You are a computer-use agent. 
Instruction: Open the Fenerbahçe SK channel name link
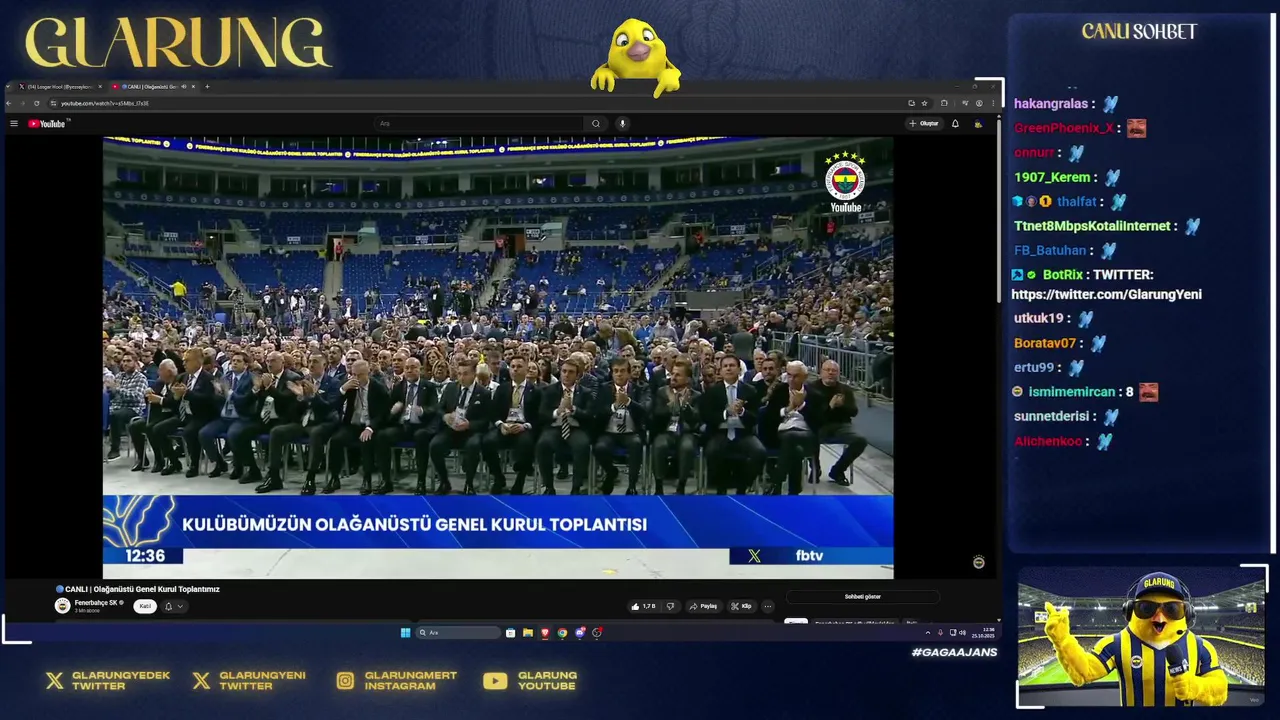pyautogui.click(x=96, y=603)
